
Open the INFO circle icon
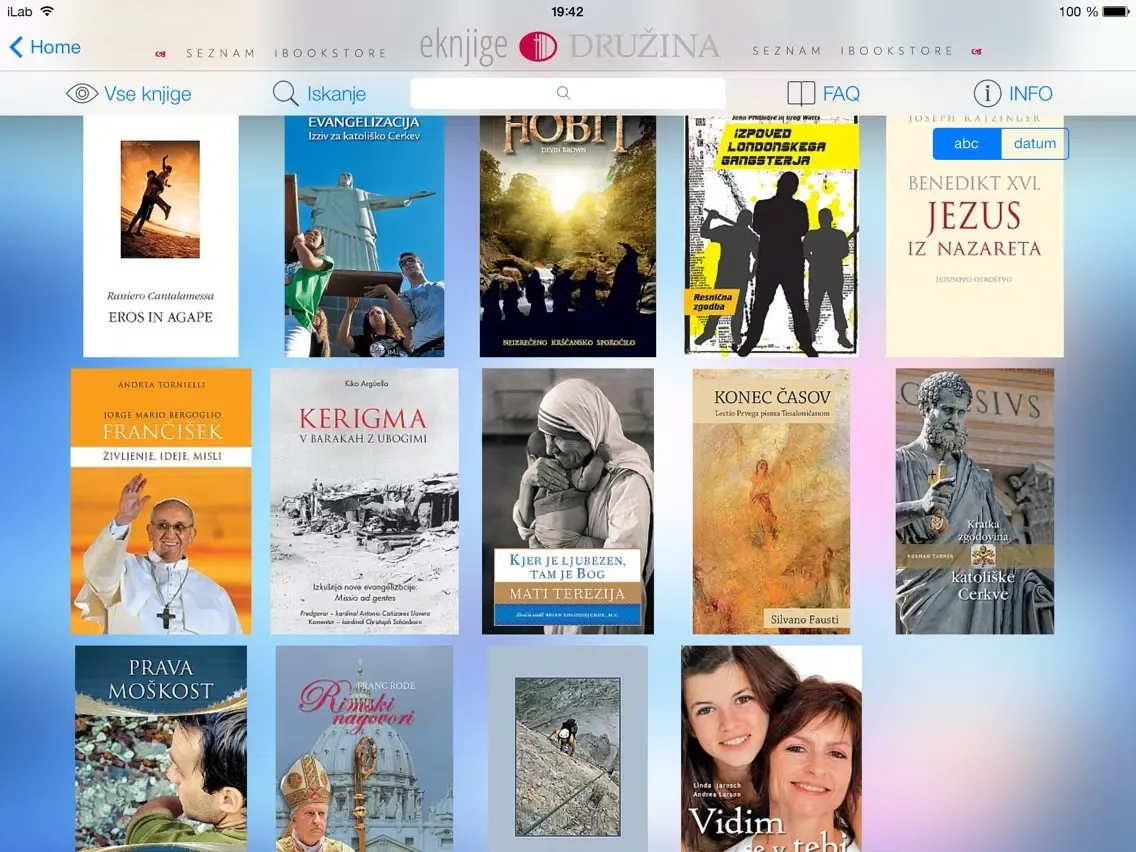(987, 93)
